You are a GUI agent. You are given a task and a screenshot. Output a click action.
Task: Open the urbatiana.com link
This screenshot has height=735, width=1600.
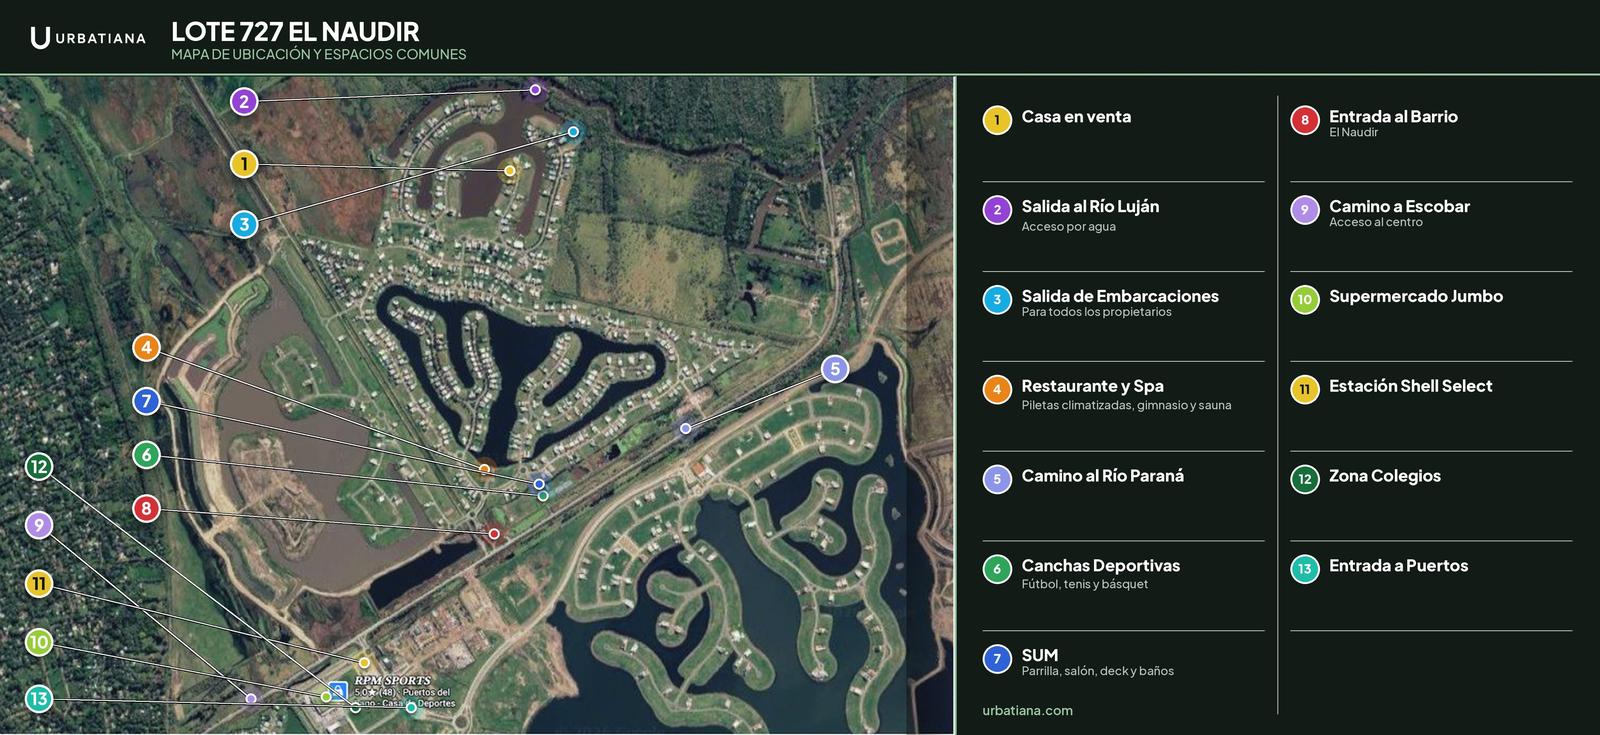point(1028,710)
